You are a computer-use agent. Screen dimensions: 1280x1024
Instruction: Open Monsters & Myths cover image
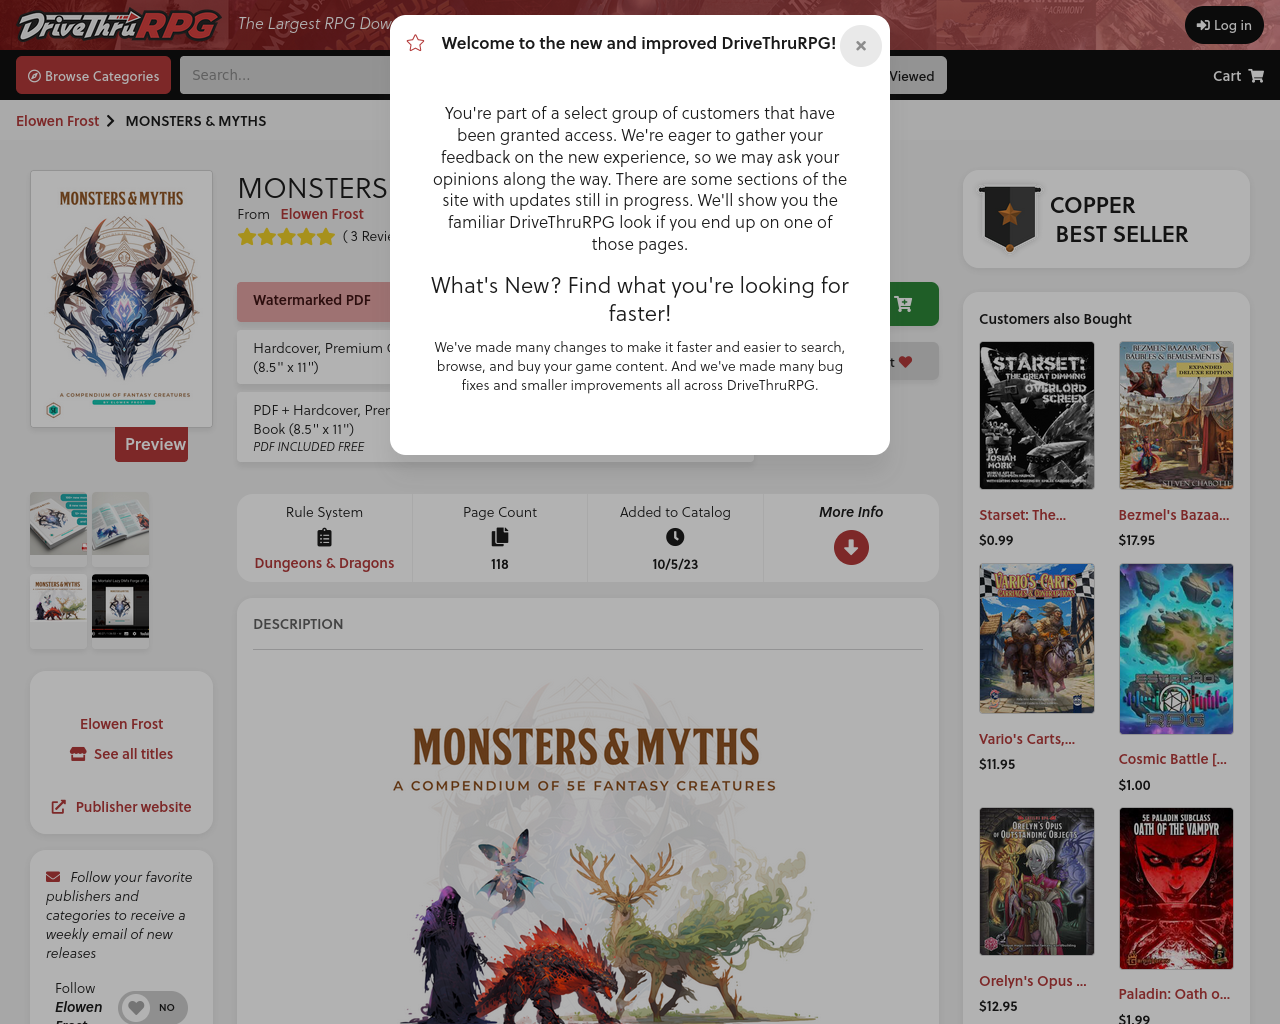(x=121, y=299)
